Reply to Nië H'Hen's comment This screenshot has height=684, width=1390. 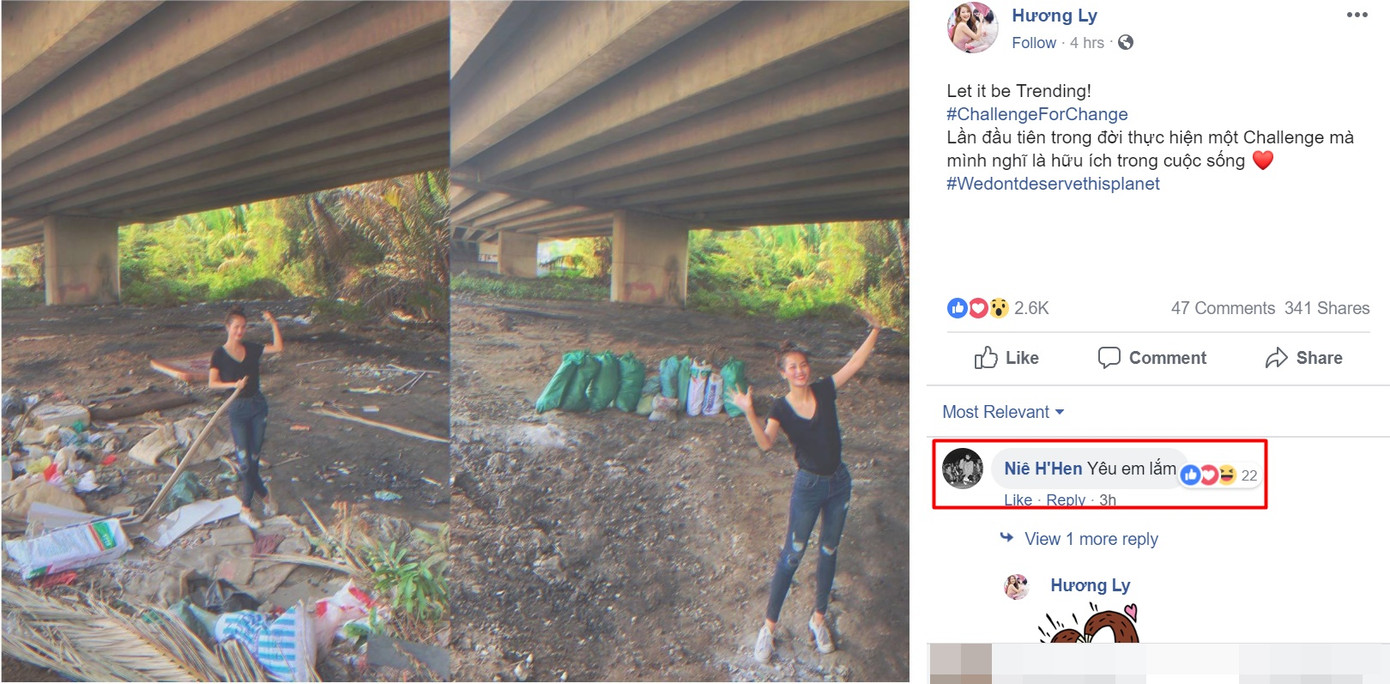[x=1065, y=500]
